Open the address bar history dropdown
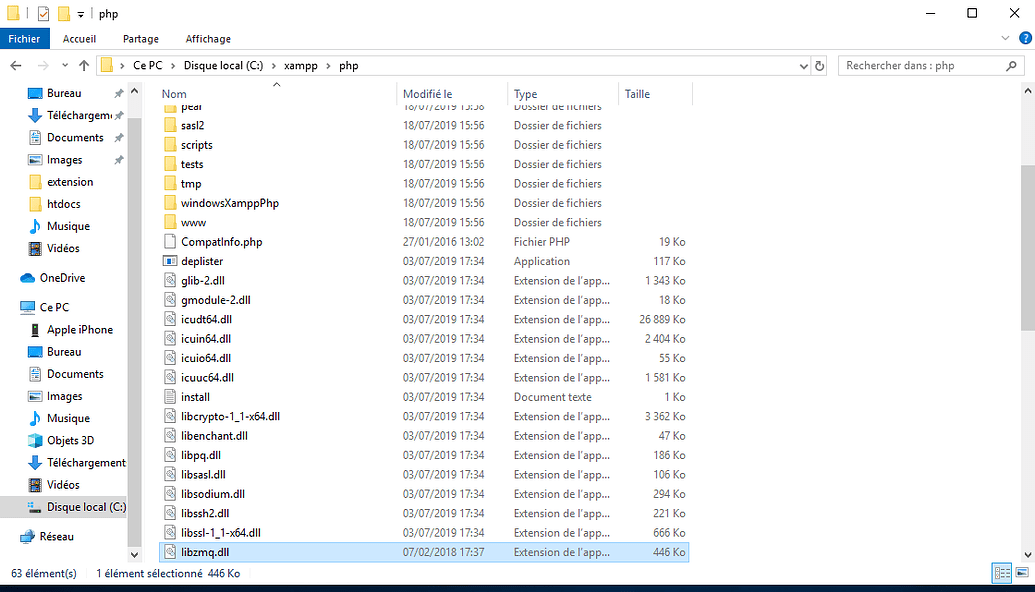The image size is (1035, 592). coord(804,66)
